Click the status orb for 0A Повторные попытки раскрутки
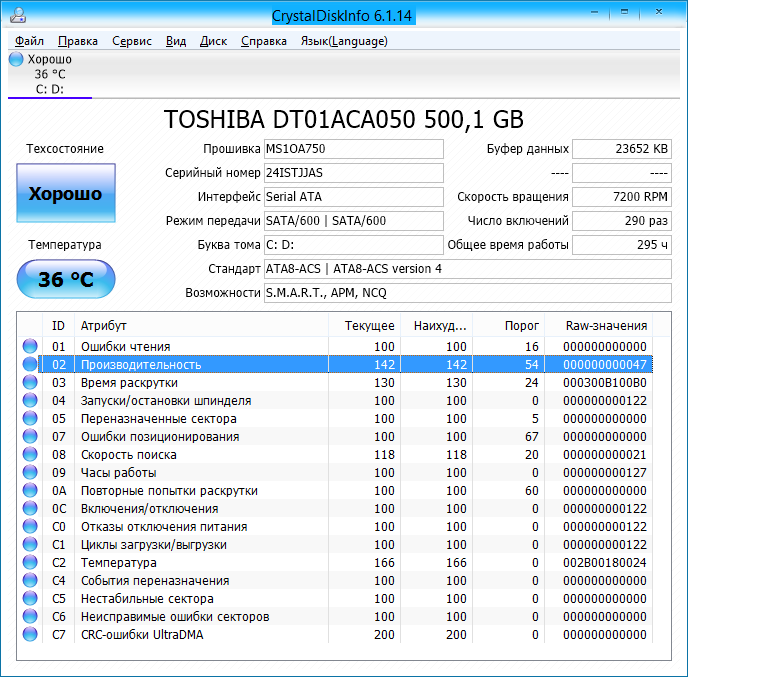The height and width of the screenshot is (677, 768). pyautogui.click(x=30, y=490)
